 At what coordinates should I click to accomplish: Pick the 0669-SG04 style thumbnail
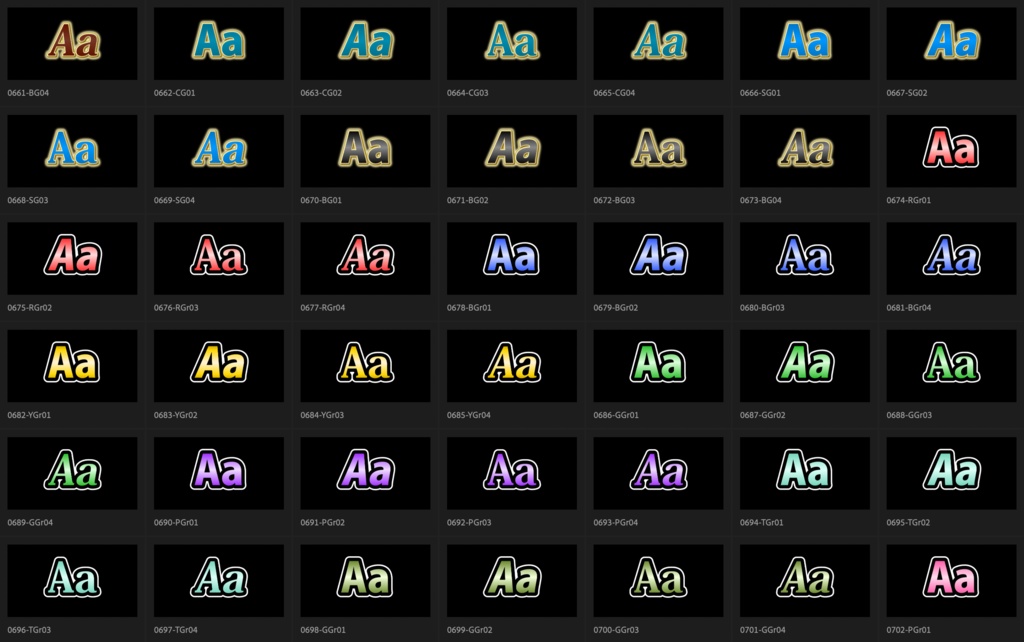(x=218, y=150)
